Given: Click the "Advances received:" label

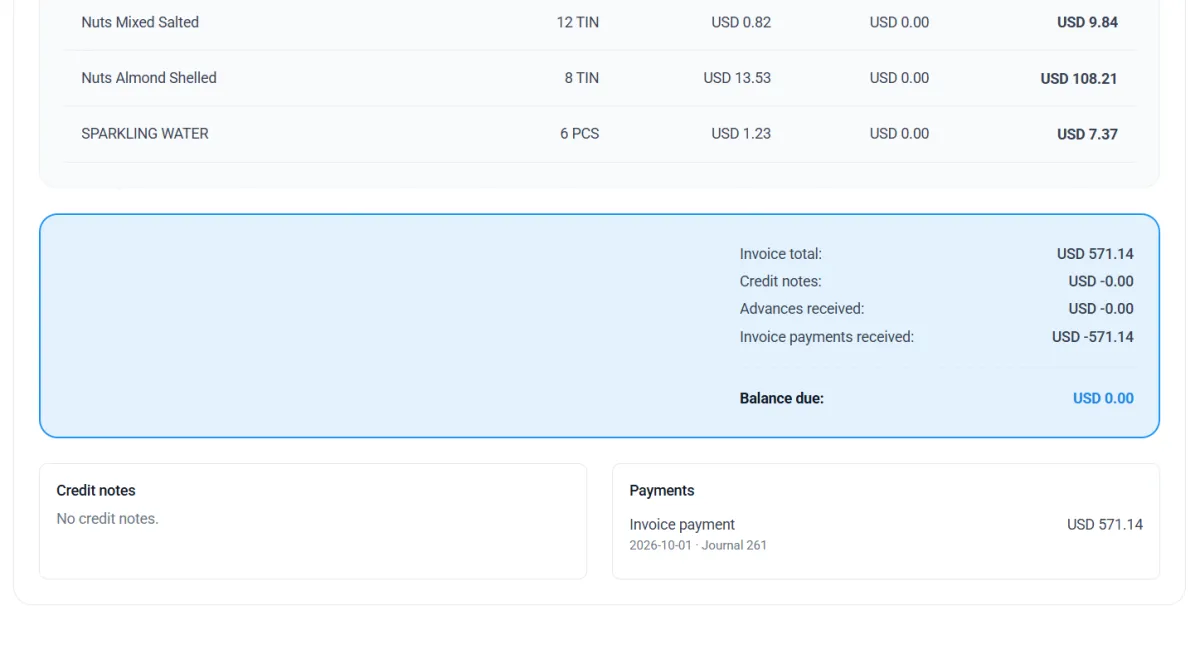Looking at the screenshot, I should click(802, 309).
